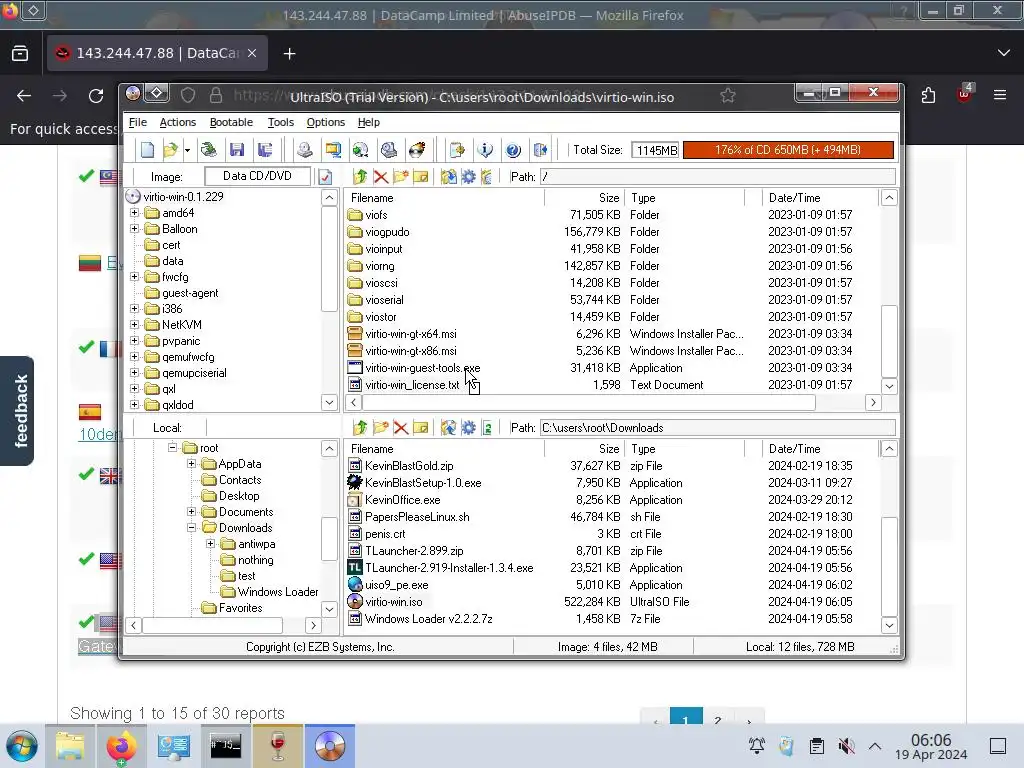Screen dimensions: 1024x768
Task: Click the Make CD/DVD image icon
Action: click(304, 150)
